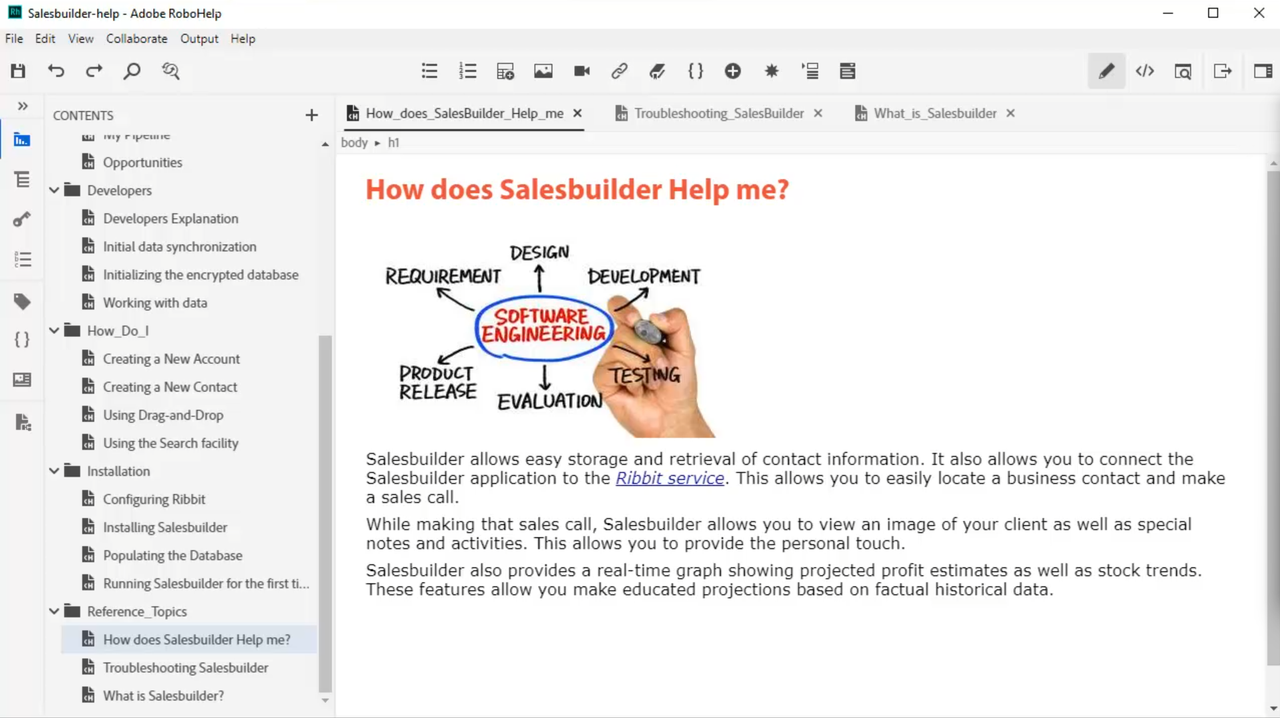Open the Collaborate menu

(x=137, y=39)
